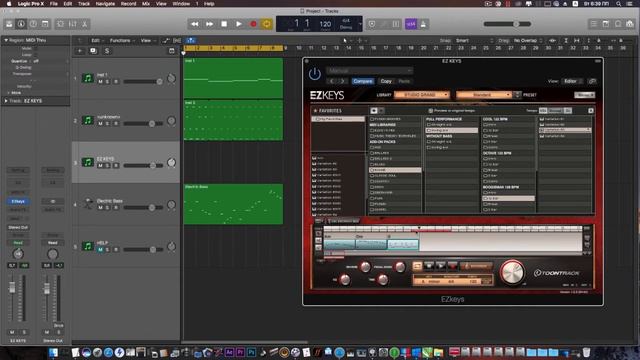Toggle the Flex button in tracks toolbar
This screenshot has height=360, width=640.
177,40
